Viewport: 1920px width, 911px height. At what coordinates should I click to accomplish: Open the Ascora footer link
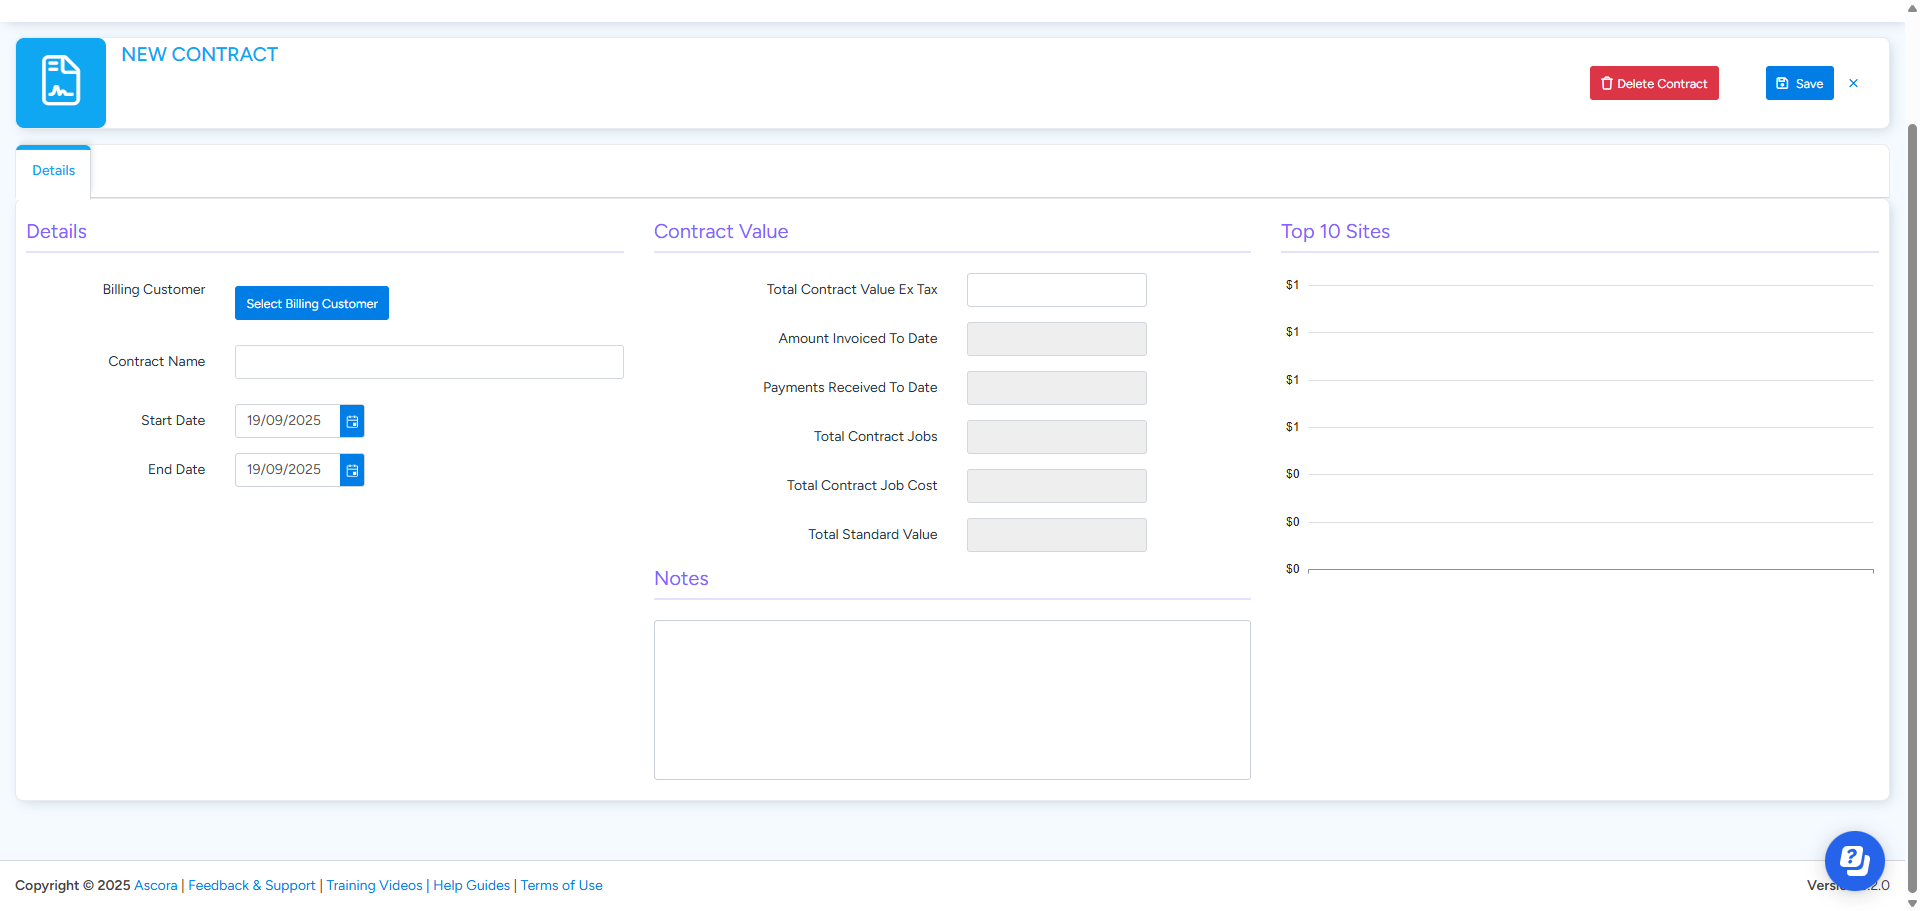(x=156, y=886)
